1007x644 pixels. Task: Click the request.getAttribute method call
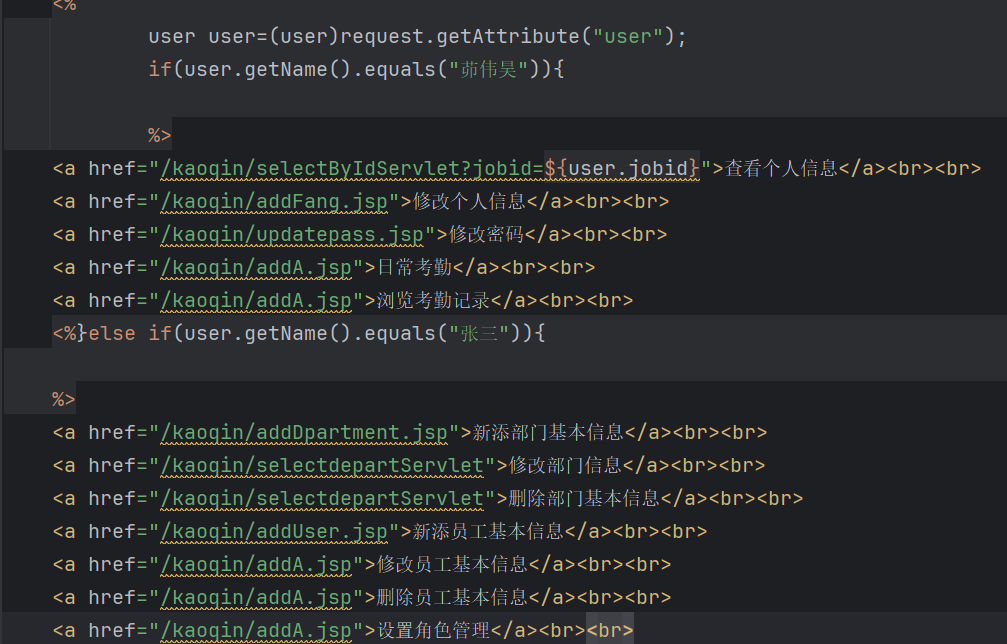(x=460, y=36)
